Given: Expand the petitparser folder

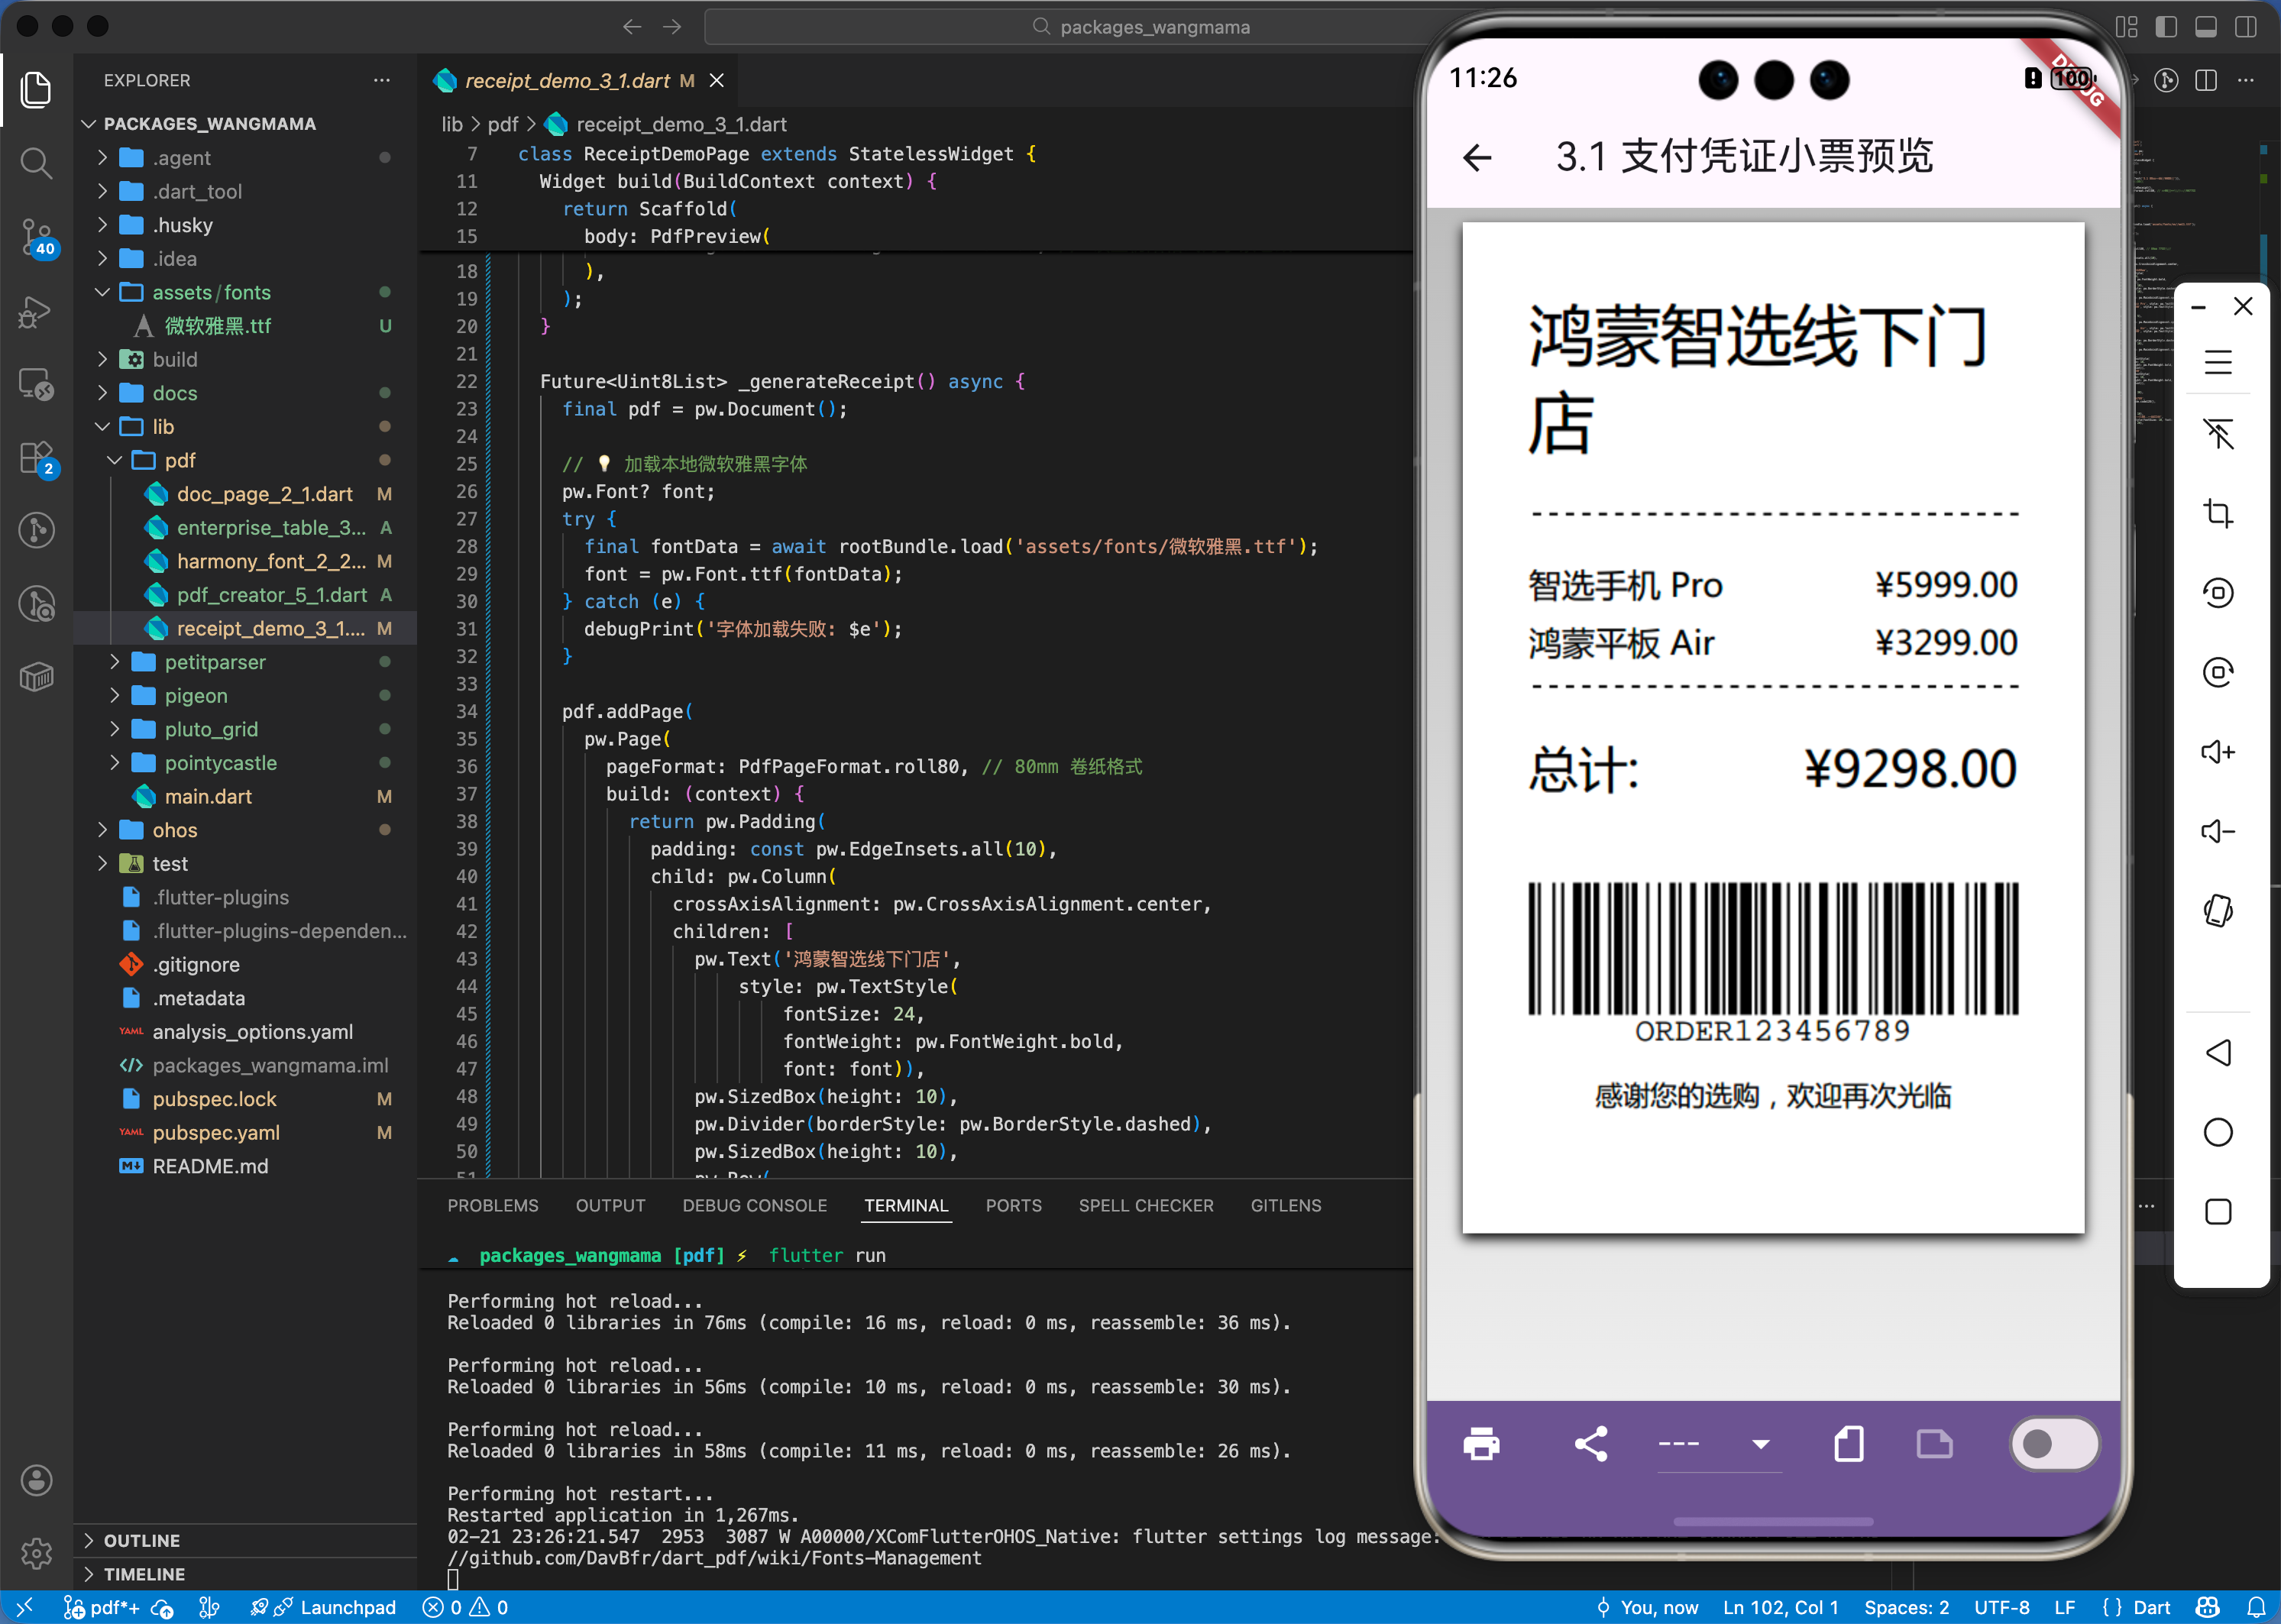Looking at the screenshot, I should pos(215,662).
